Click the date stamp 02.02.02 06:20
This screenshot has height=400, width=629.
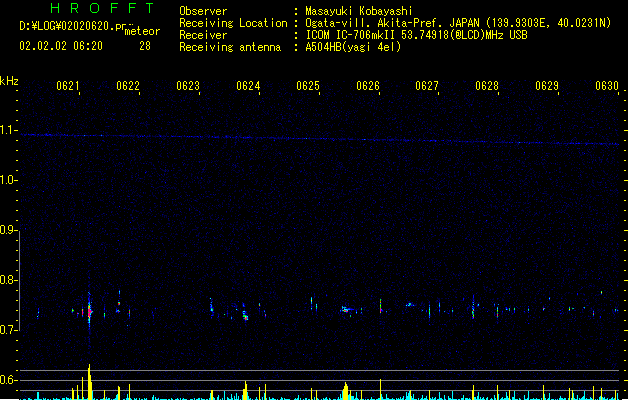[x=61, y=46]
